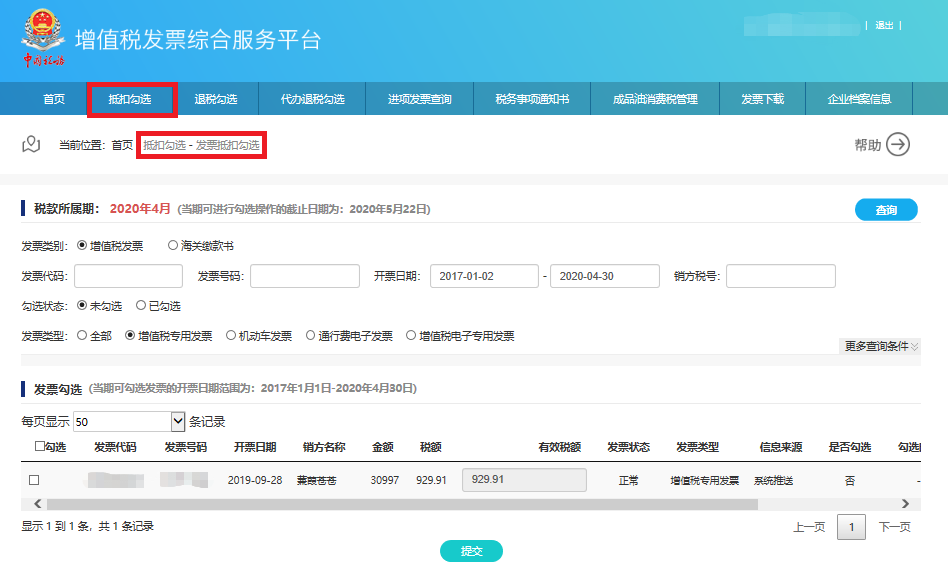Viewport: 948px width, 566px height.
Task: Tick the select-all 勾选 header checkbox
Action: click(40, 447)
